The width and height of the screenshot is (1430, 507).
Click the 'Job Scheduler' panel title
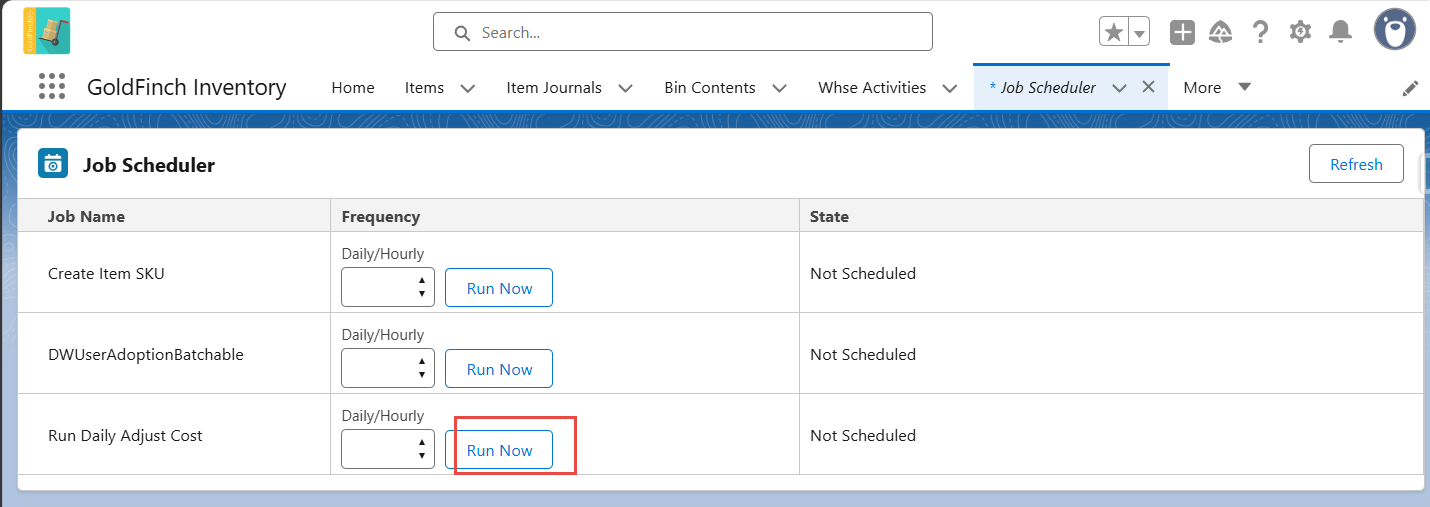point(149,165)
